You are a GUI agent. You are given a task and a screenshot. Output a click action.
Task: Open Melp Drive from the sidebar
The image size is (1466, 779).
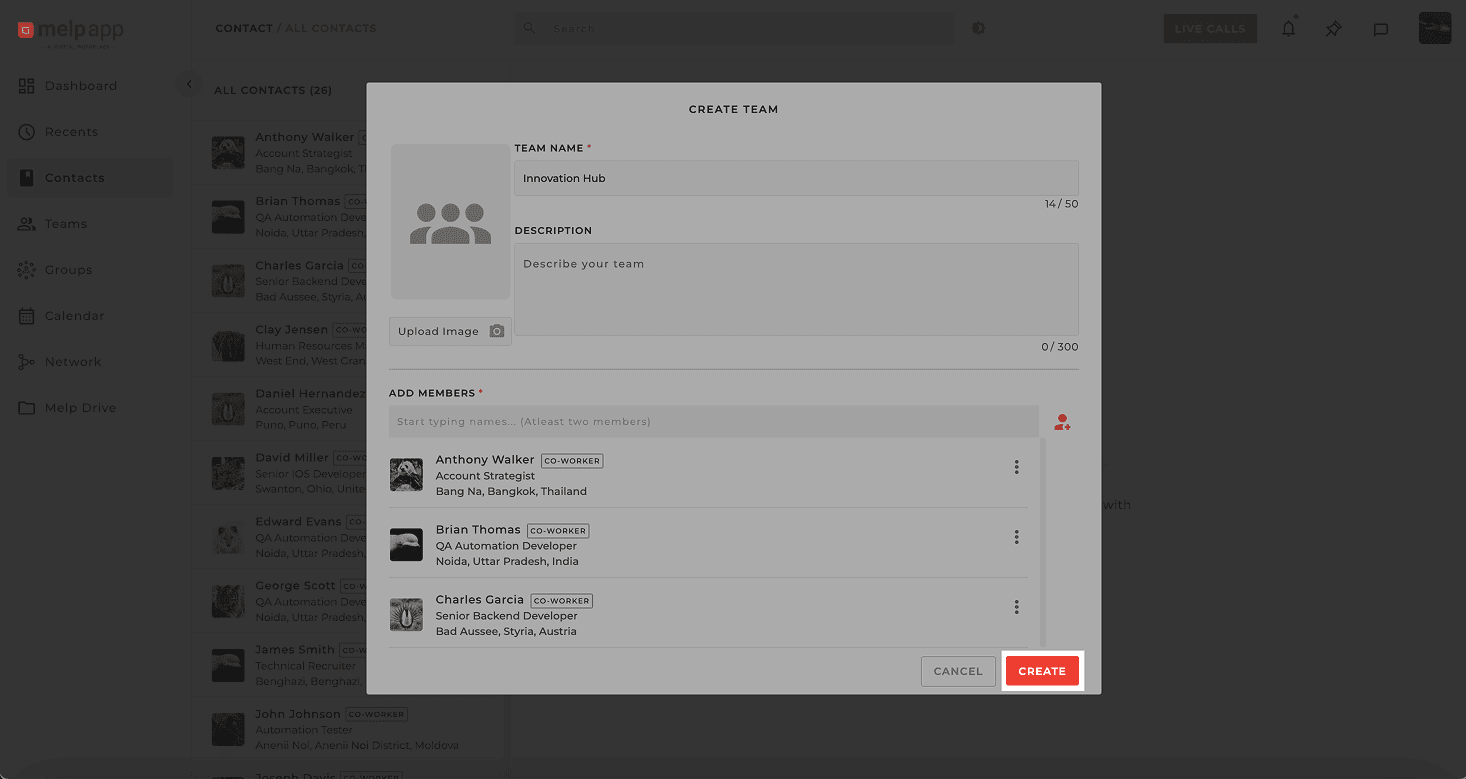(x=80, y=407)
